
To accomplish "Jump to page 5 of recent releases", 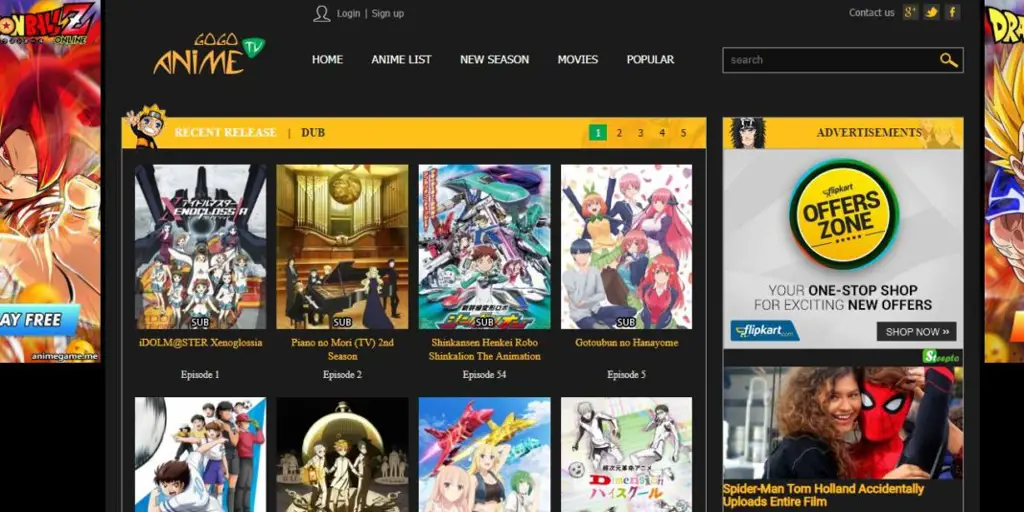I will tap(683, 133).
